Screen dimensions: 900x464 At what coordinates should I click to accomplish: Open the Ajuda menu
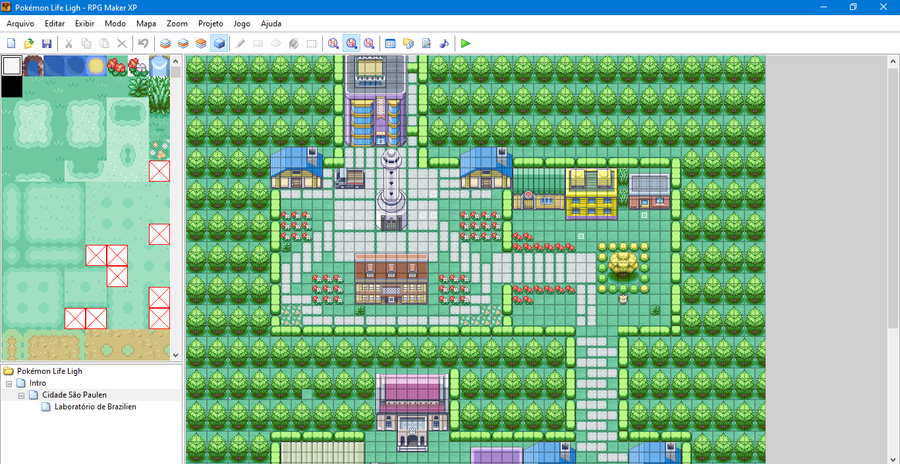click(x=271, y=24)
